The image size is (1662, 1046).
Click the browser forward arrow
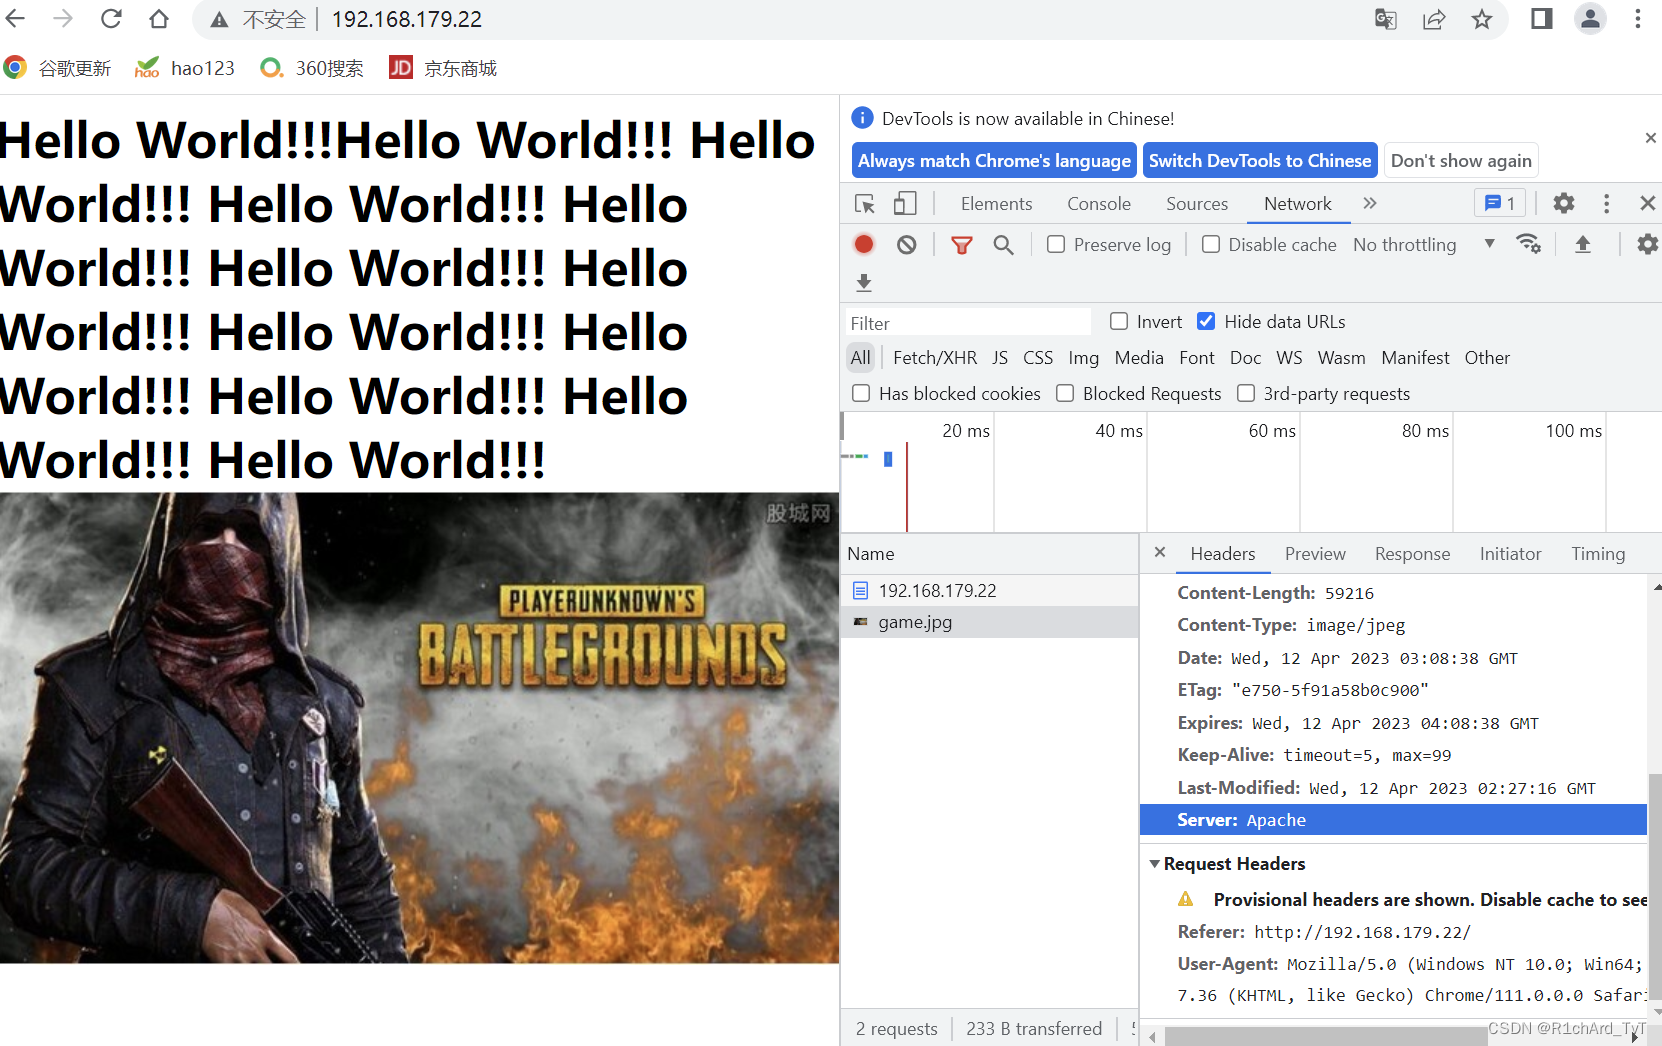63,18
